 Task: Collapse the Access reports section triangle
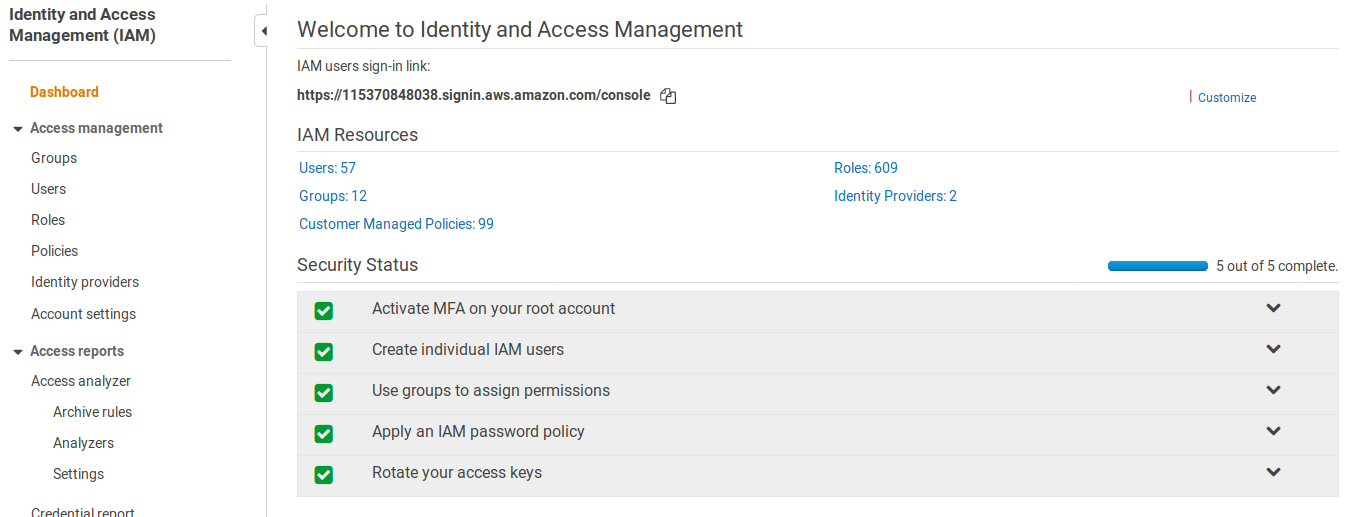click(x=18, y=352)
